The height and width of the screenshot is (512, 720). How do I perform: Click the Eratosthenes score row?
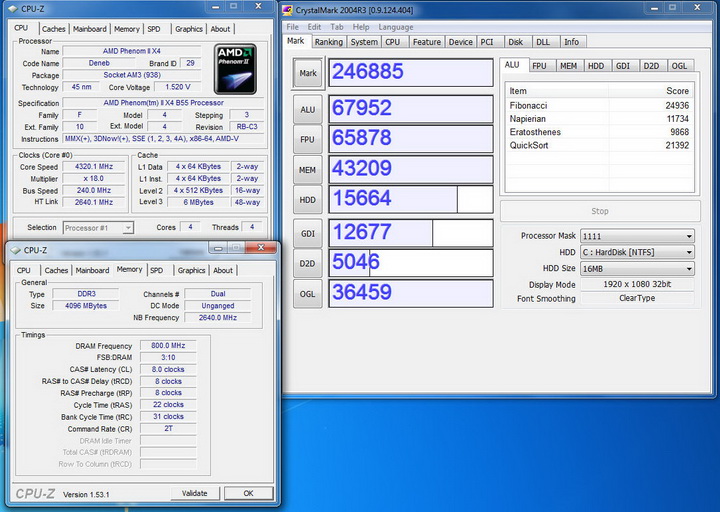(x=599, y=132)
